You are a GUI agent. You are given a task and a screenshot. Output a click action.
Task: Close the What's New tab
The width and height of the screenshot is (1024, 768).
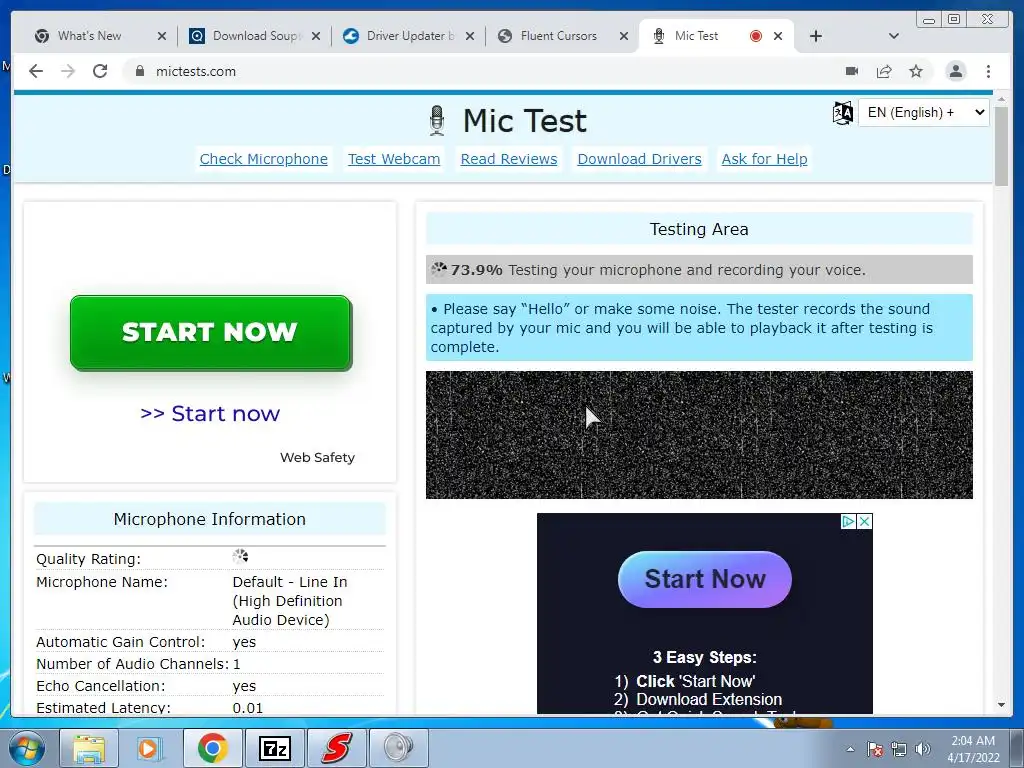coord(162,36)
